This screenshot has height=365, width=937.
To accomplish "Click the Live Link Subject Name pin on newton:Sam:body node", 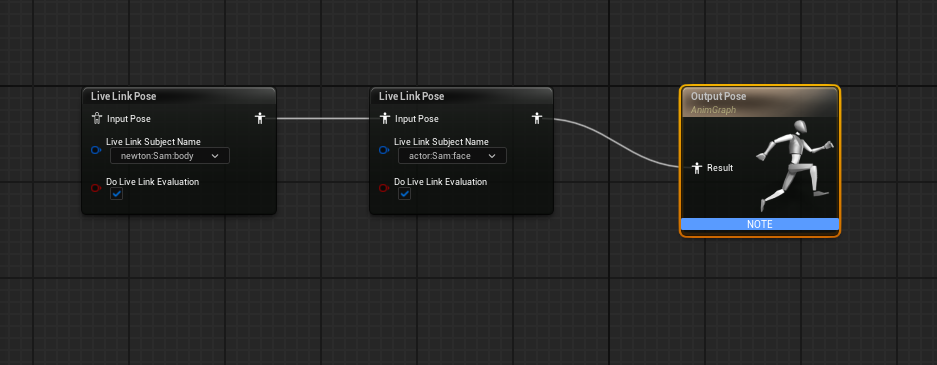I will pos(96,150).
